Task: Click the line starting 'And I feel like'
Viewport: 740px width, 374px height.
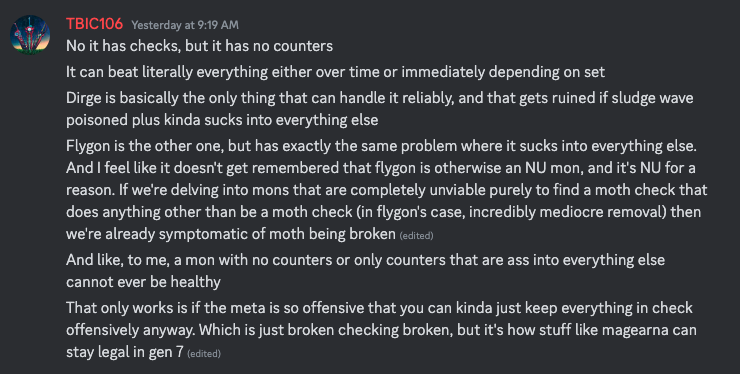Action: pyautogui.click(x=381, y=168)
